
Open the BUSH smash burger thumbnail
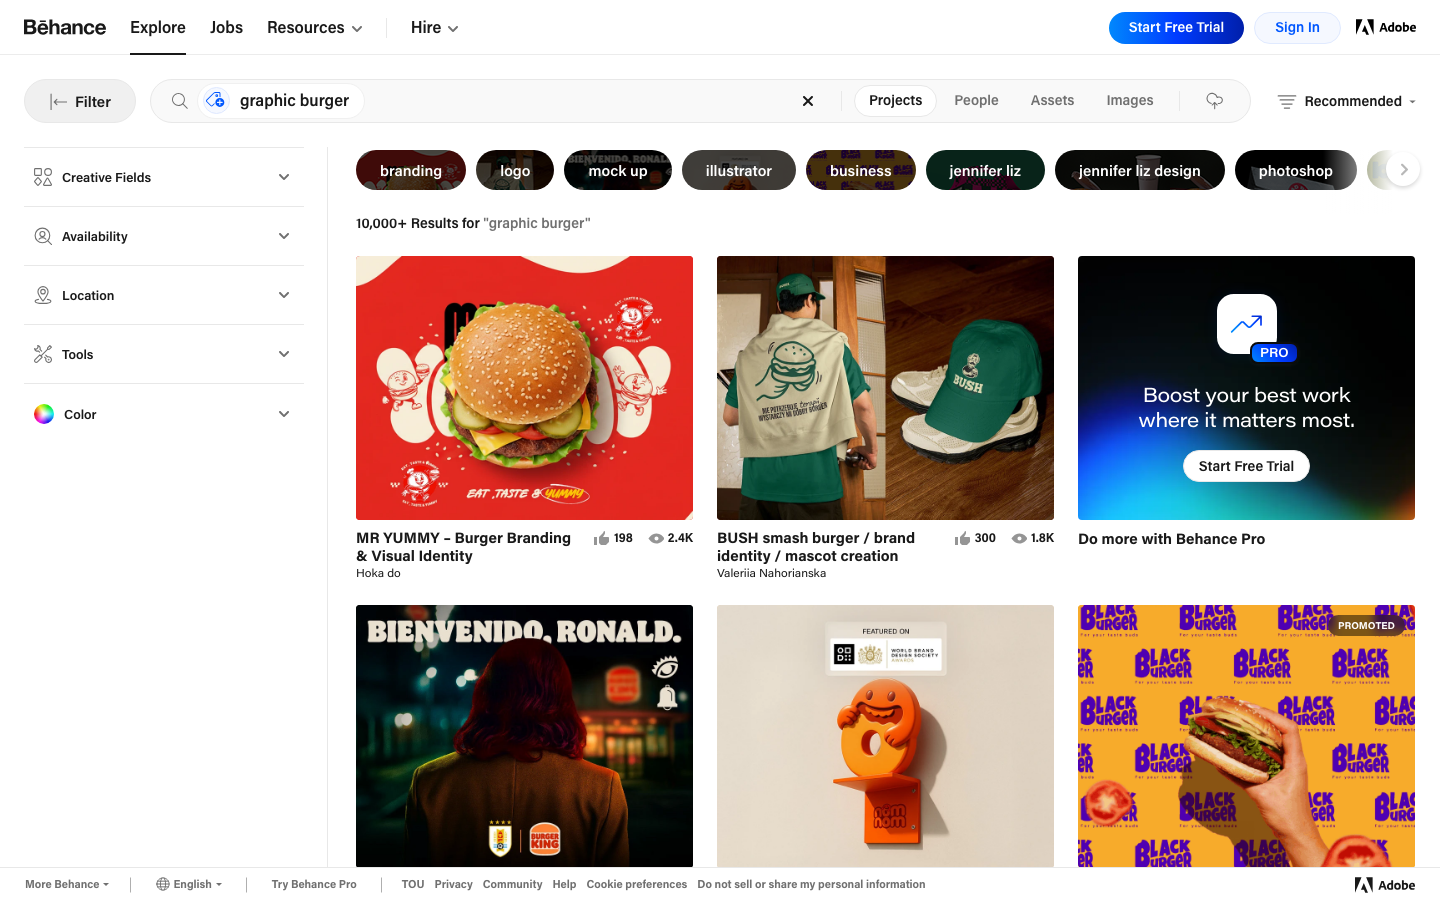coord(885,388)
